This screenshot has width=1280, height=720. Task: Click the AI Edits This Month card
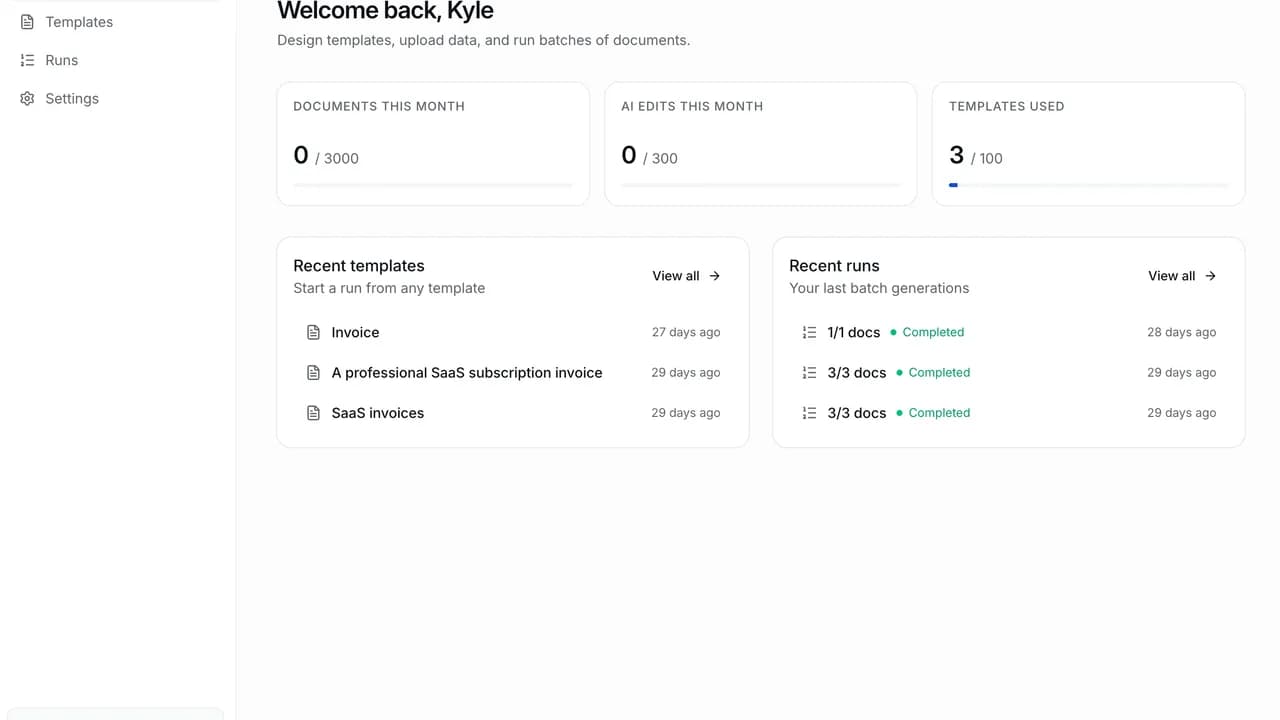[761, 144]
